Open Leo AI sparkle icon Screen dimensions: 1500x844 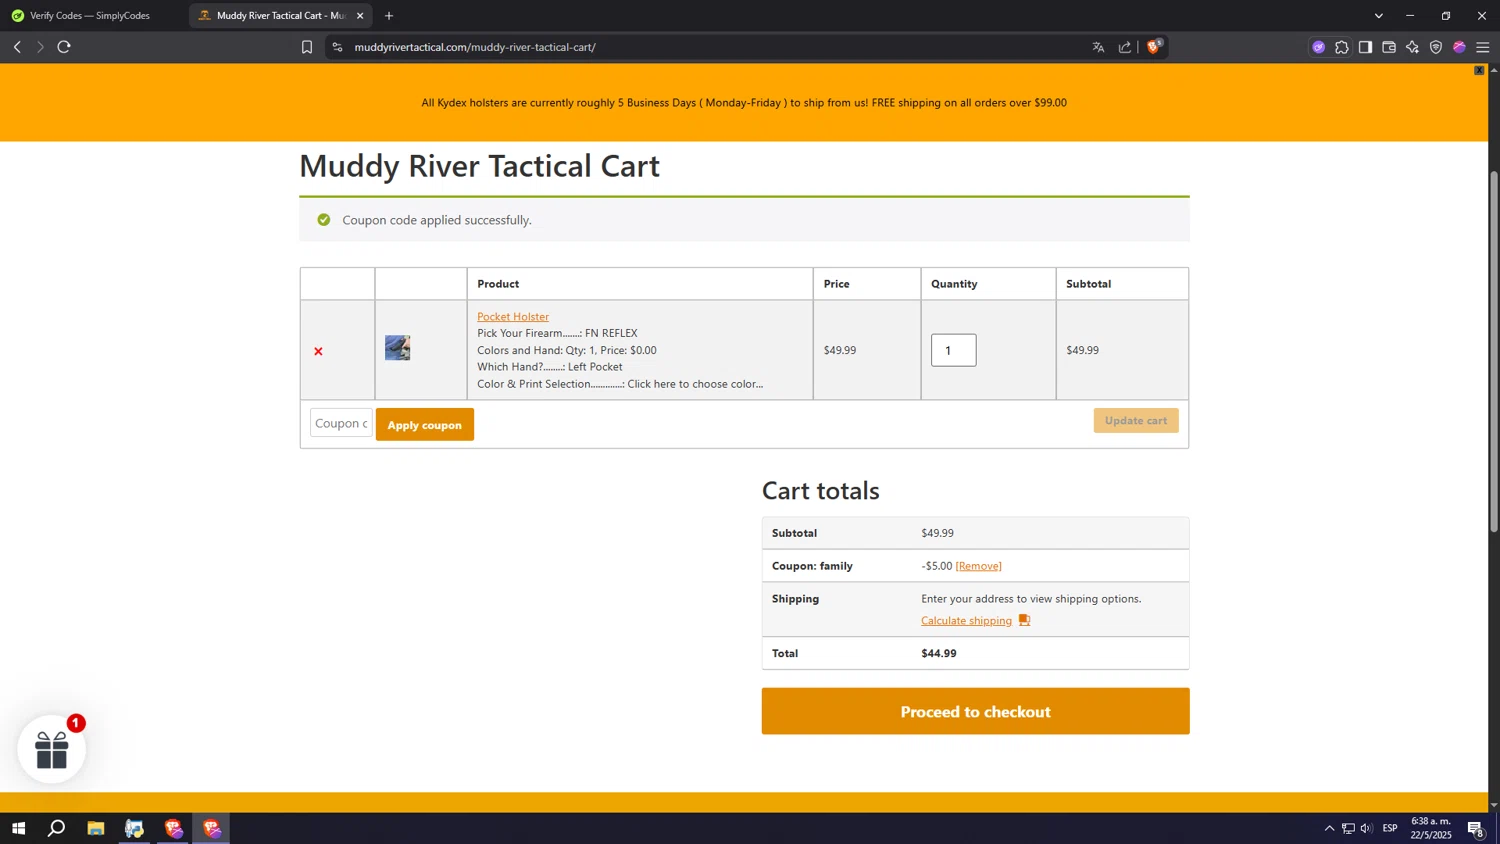coord(1412,47)
